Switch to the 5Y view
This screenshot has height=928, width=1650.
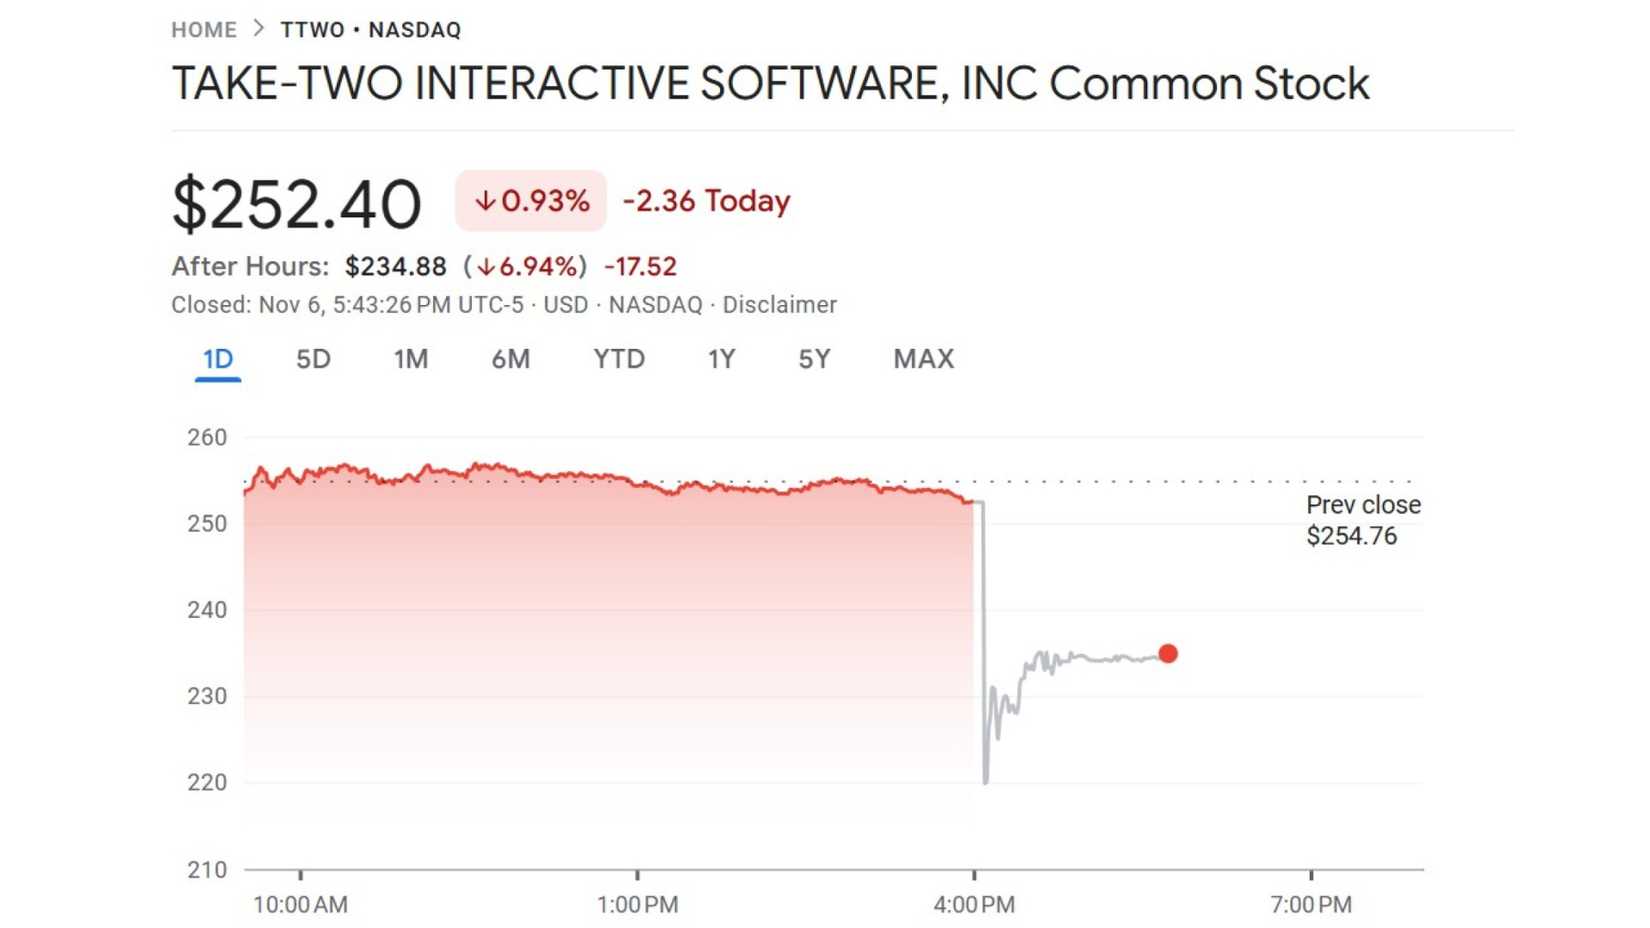pos(814,359)
